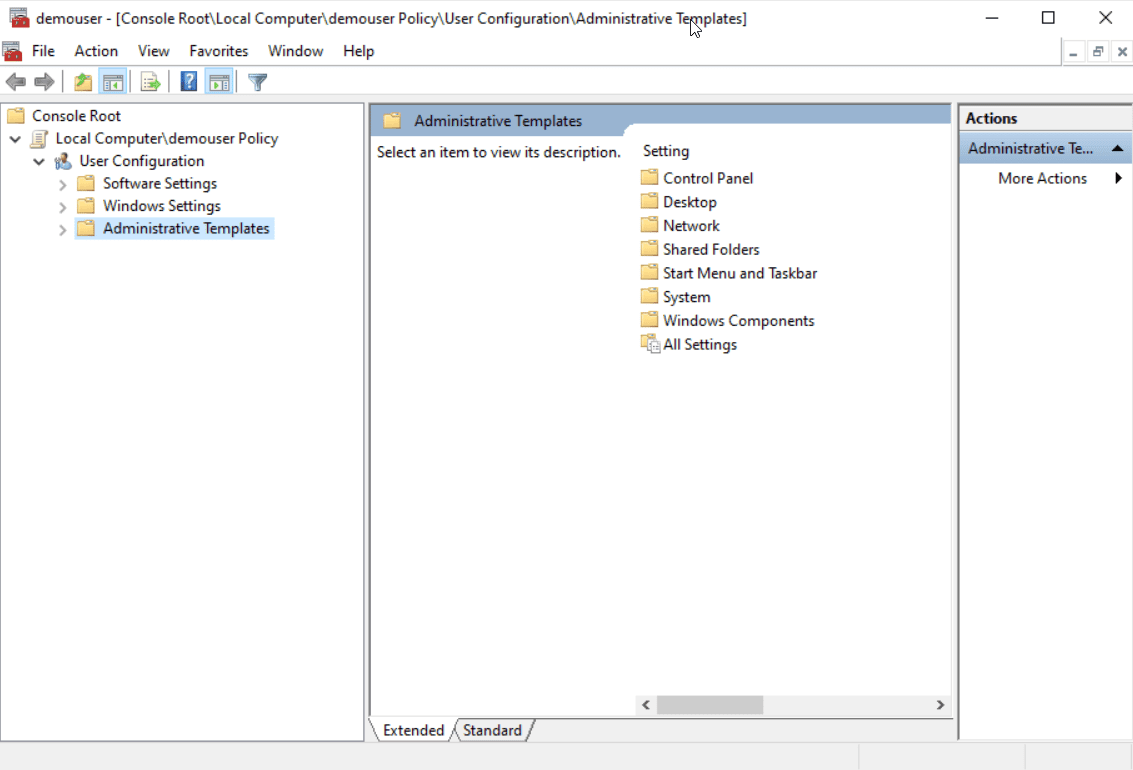Image resolution: width=1133 pixels, height=770 pixels.
Task: Click scrollbar left arrow in settings list
Action: point(646,704)
